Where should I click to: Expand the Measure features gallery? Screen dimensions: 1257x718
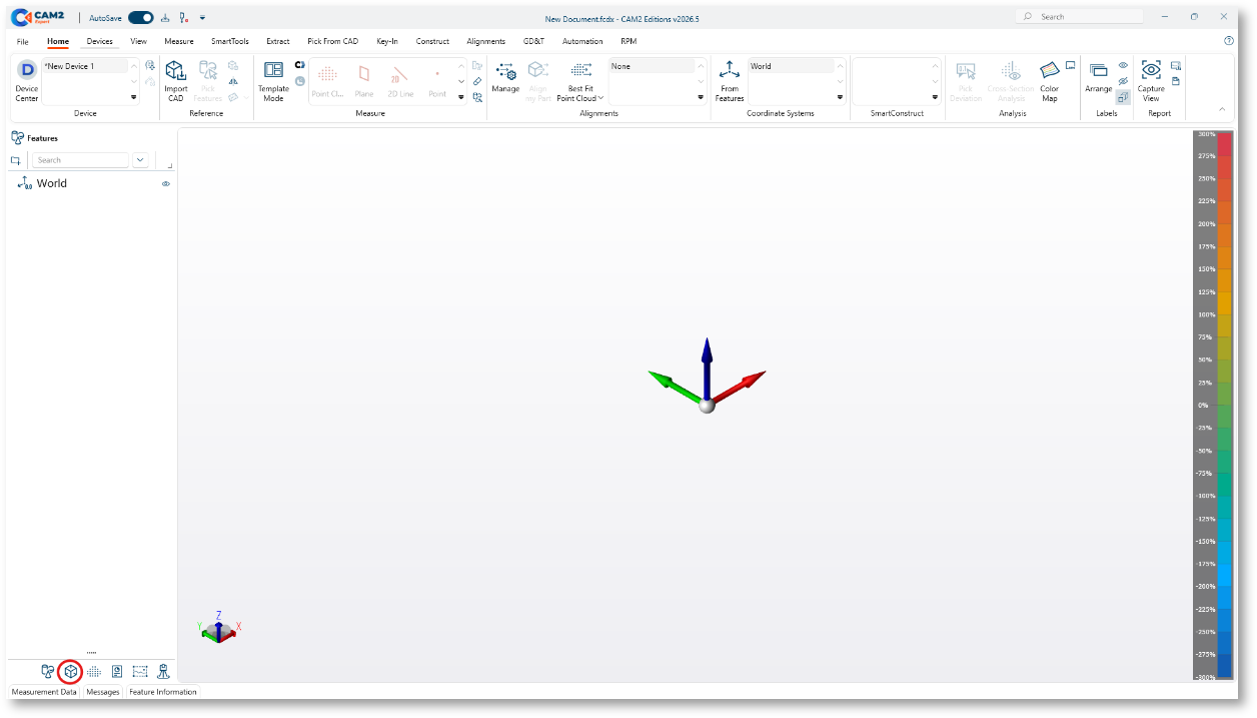pos(461,97)
